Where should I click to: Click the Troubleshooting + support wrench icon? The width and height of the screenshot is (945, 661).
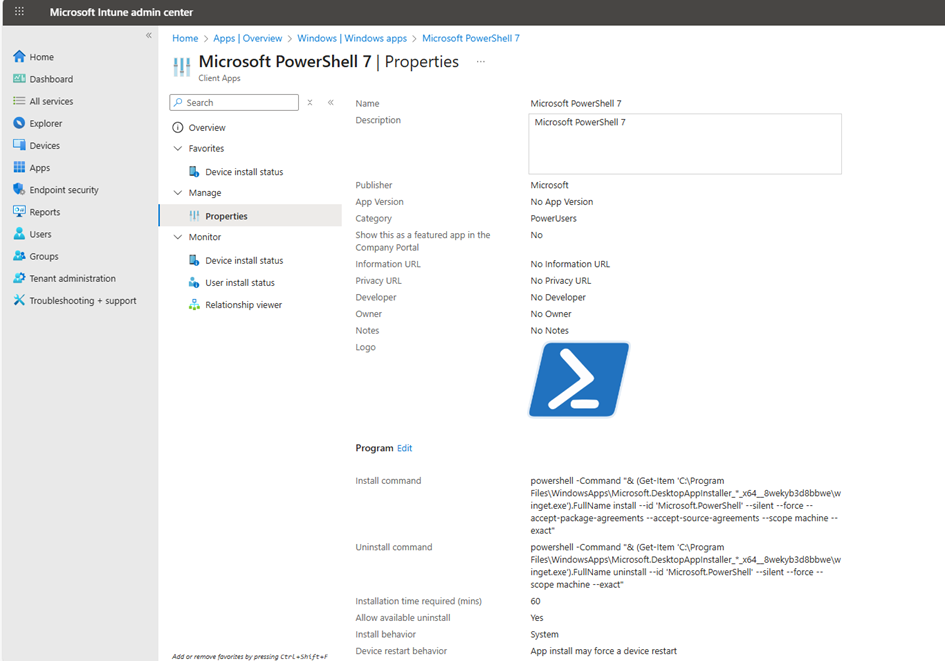[19, 300]
